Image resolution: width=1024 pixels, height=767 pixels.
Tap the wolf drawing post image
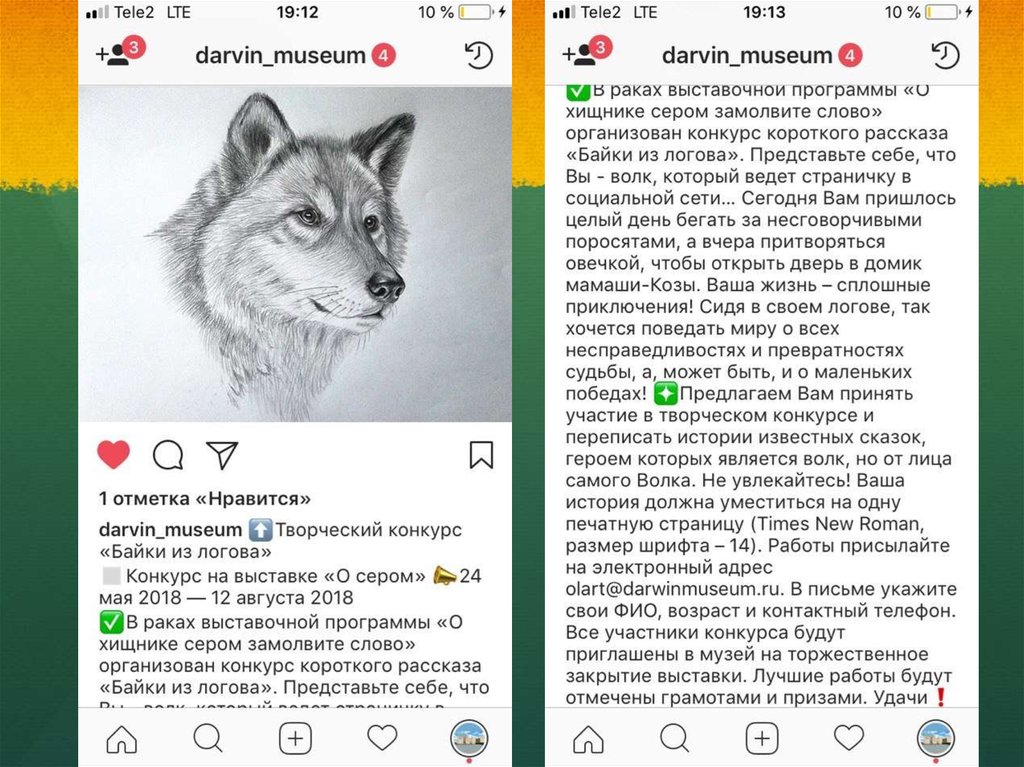point(295,254)
